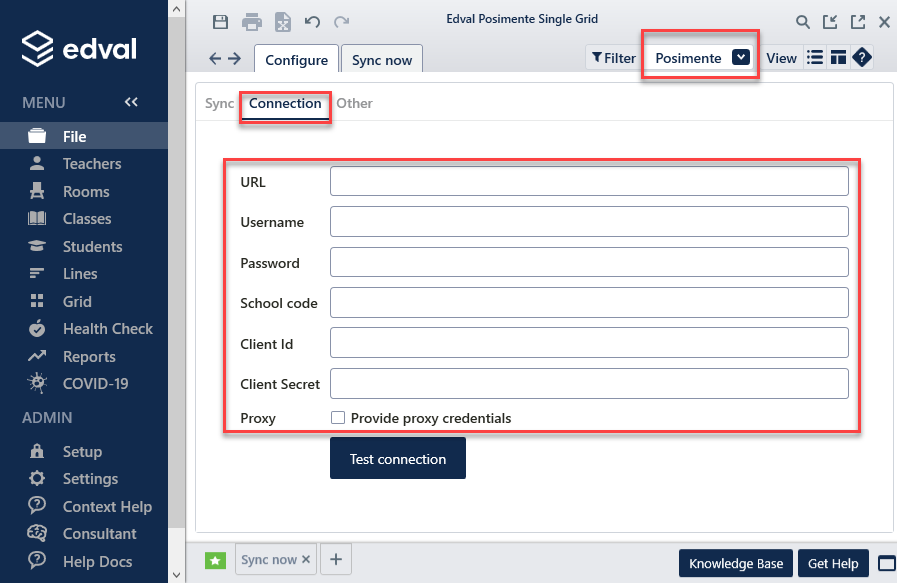897x583 pixels.
Task: Click the Get Help button
Action: coord(833,564)
